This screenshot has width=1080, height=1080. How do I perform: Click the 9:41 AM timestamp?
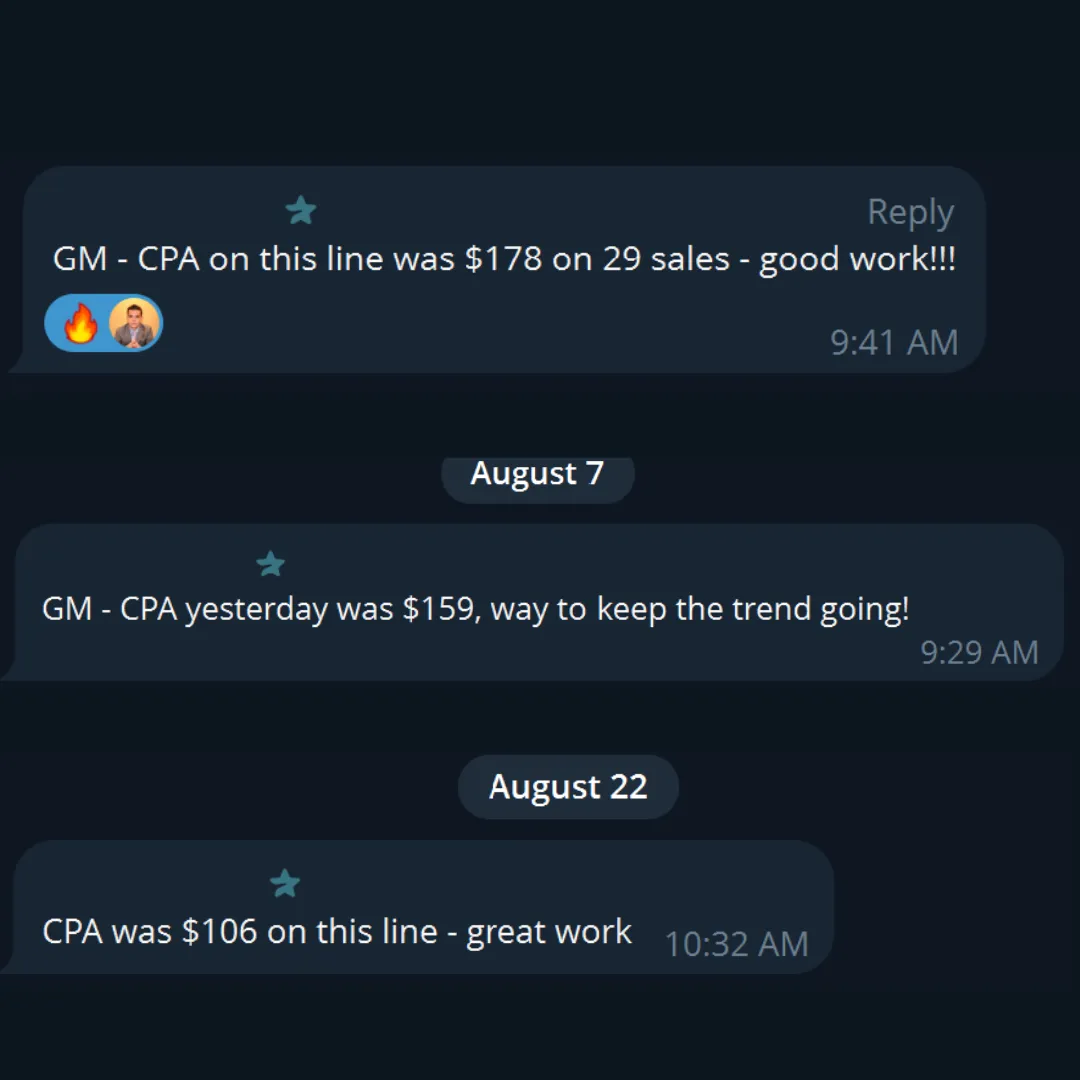(894, 343)
